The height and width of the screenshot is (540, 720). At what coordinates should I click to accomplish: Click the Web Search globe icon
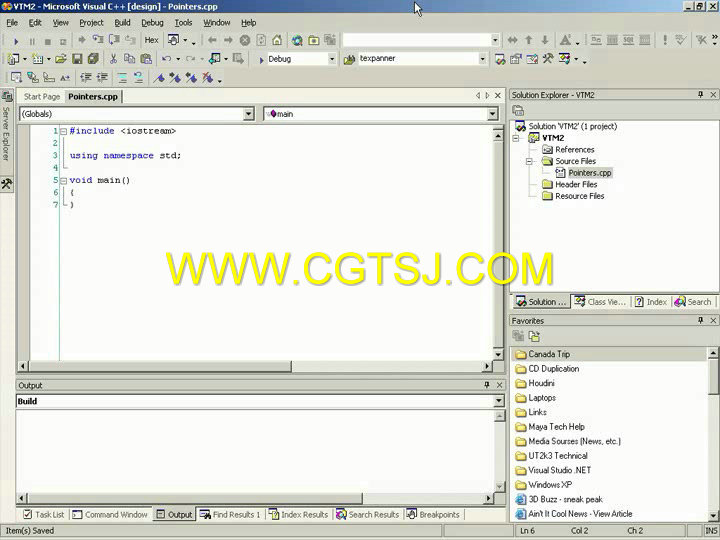297,40
